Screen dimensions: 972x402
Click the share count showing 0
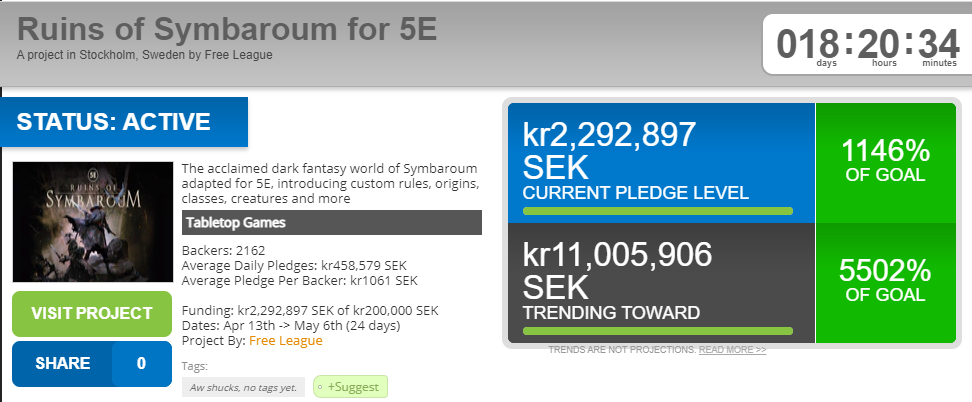pos(142,363)
